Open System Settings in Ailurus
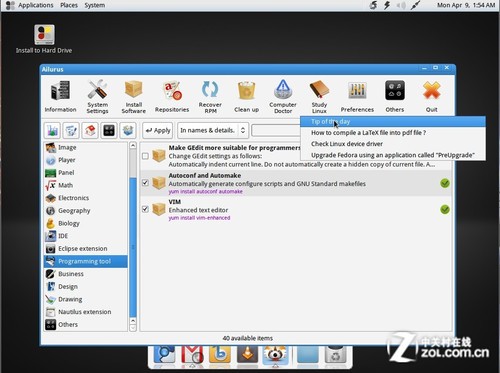 click(97, 96)
